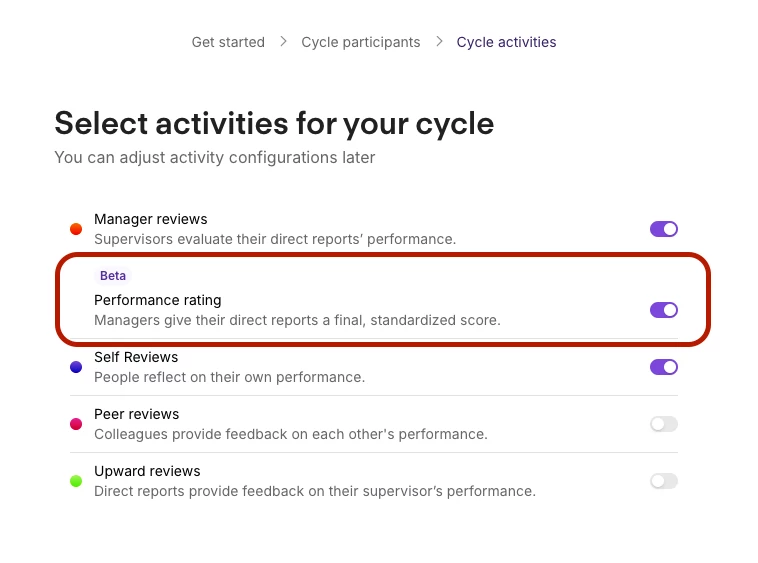This screenshot has width=758, height=563.
Task: Click the Peer reviews activity label
Action: (x=137, y=414)
